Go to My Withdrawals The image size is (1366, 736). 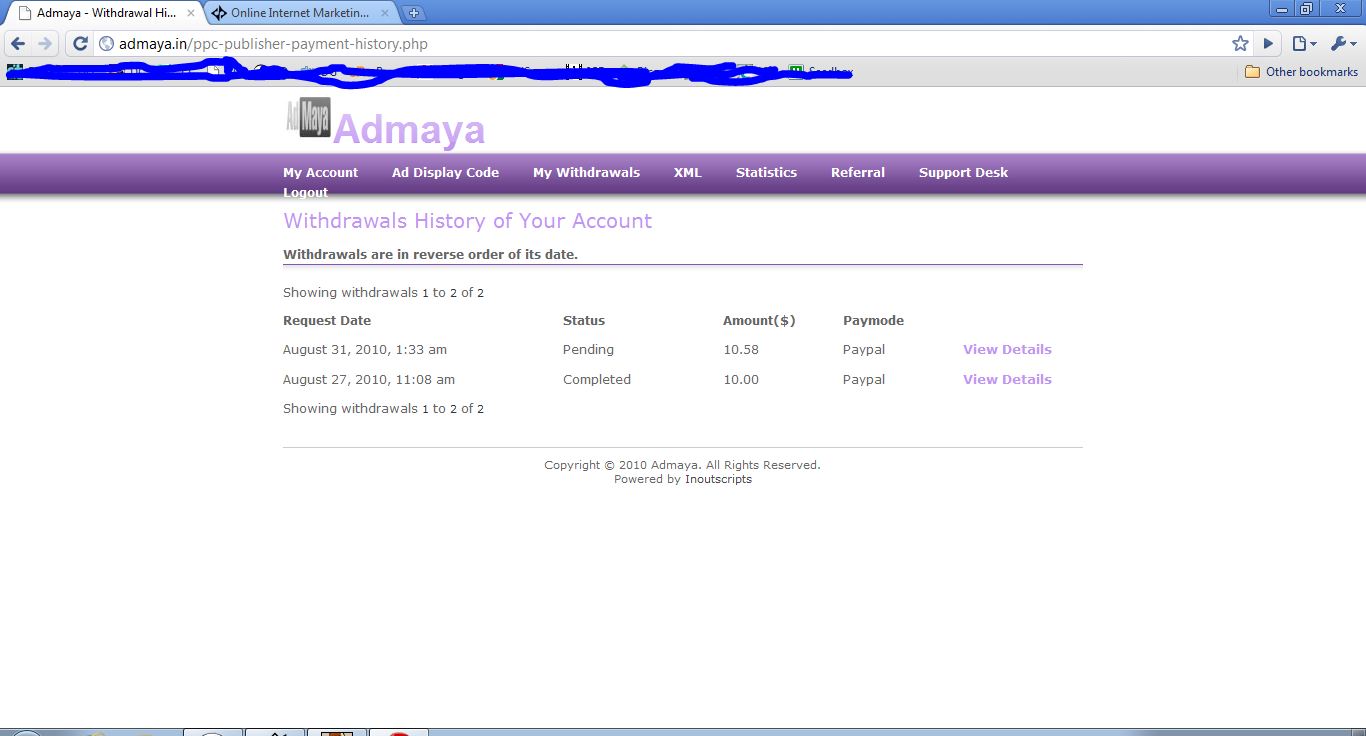click(x=586, y=172)
